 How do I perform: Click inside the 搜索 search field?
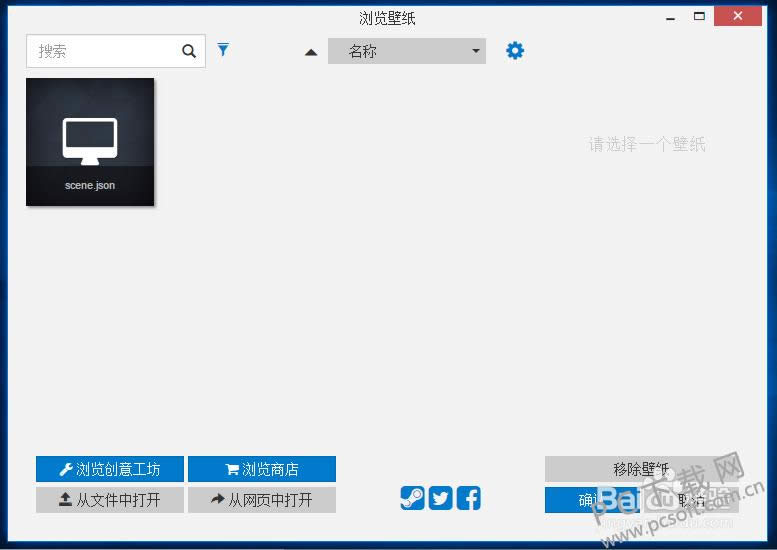(x=105, y=51)
